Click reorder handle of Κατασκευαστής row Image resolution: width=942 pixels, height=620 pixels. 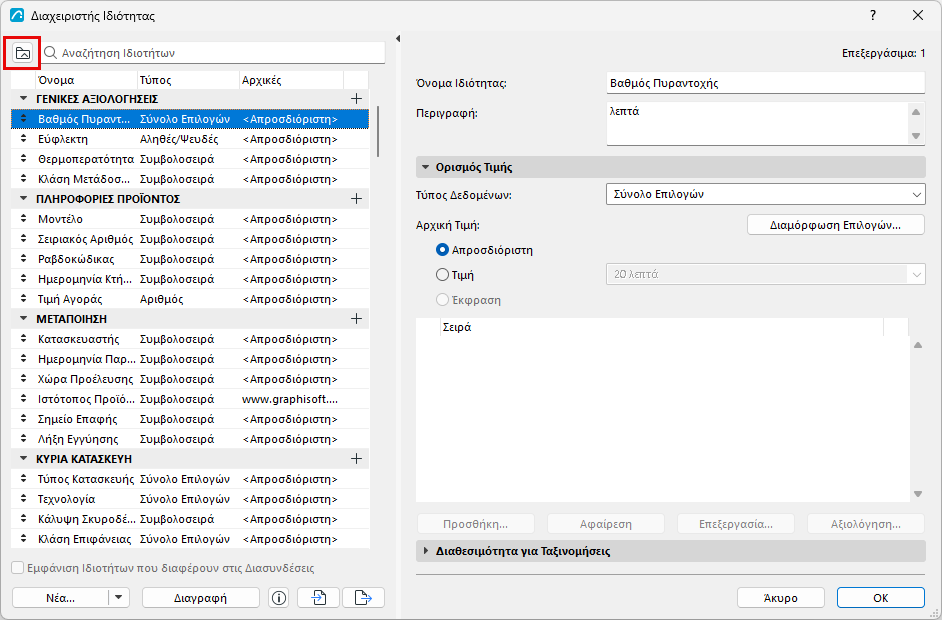[23, 339]
